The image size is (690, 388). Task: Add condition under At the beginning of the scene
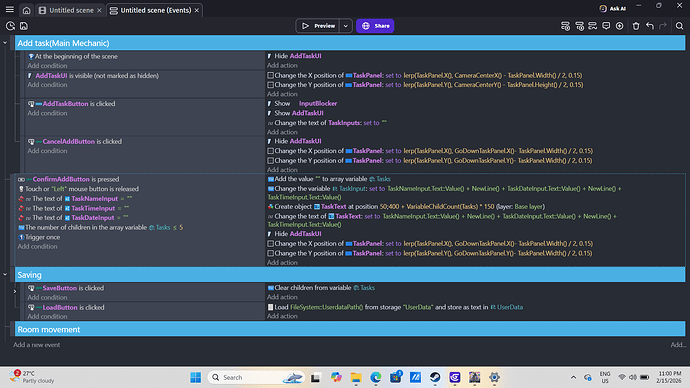click(47, 66)
